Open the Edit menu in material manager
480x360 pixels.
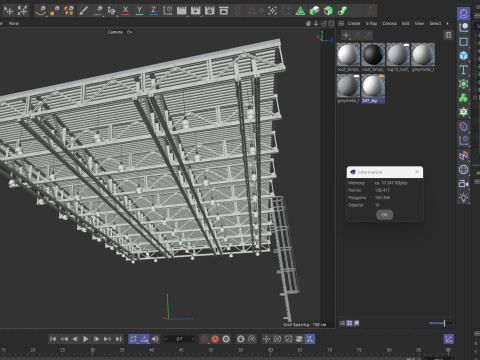[405, 23]
